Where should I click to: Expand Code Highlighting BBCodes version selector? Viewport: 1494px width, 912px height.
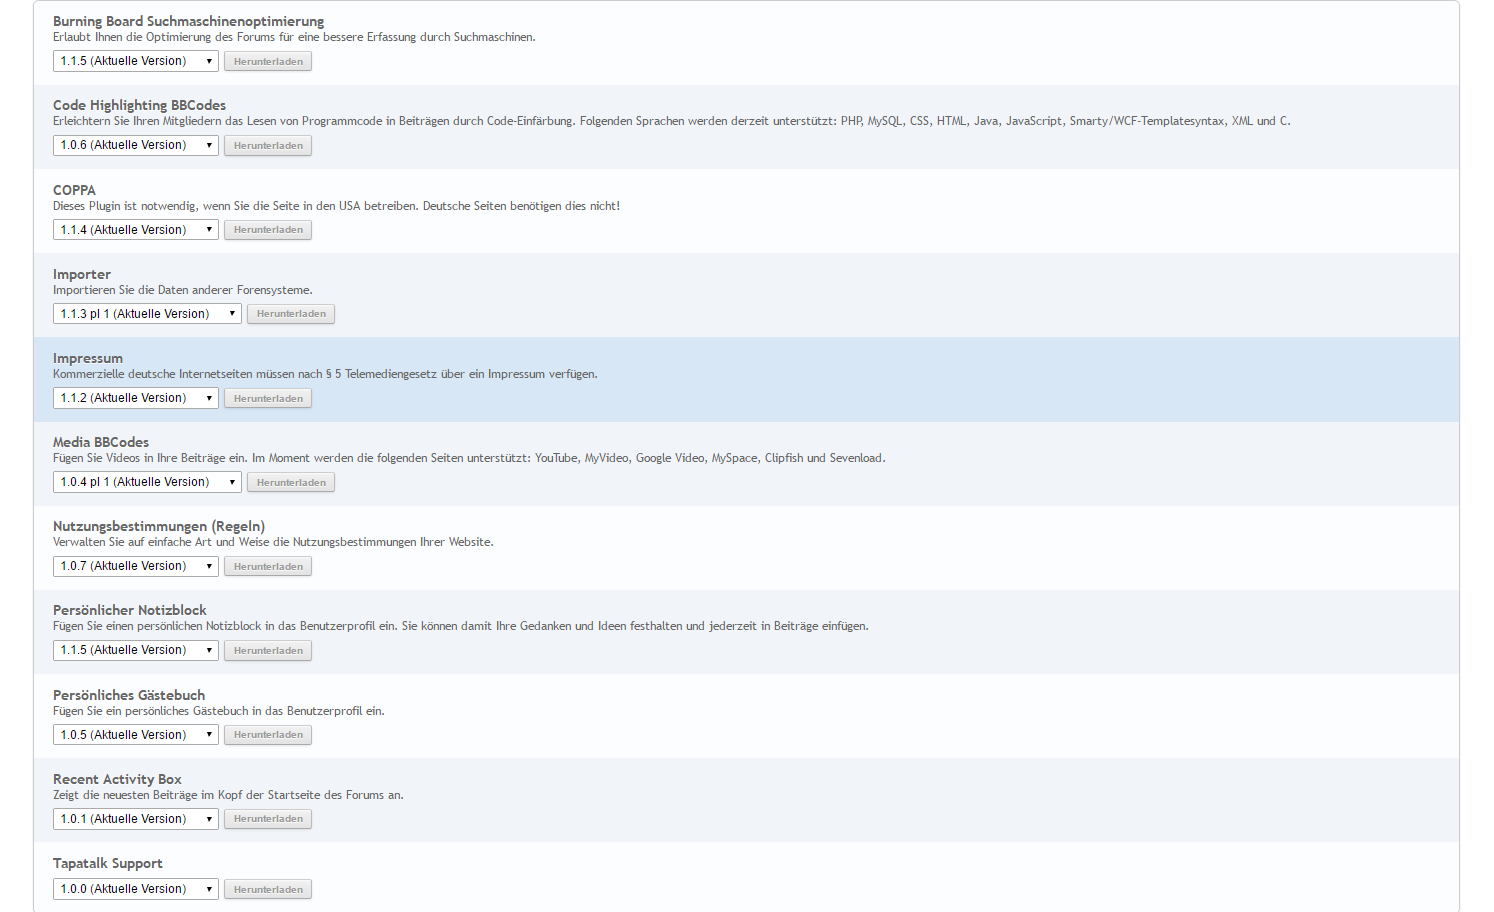tap(135, 145)
